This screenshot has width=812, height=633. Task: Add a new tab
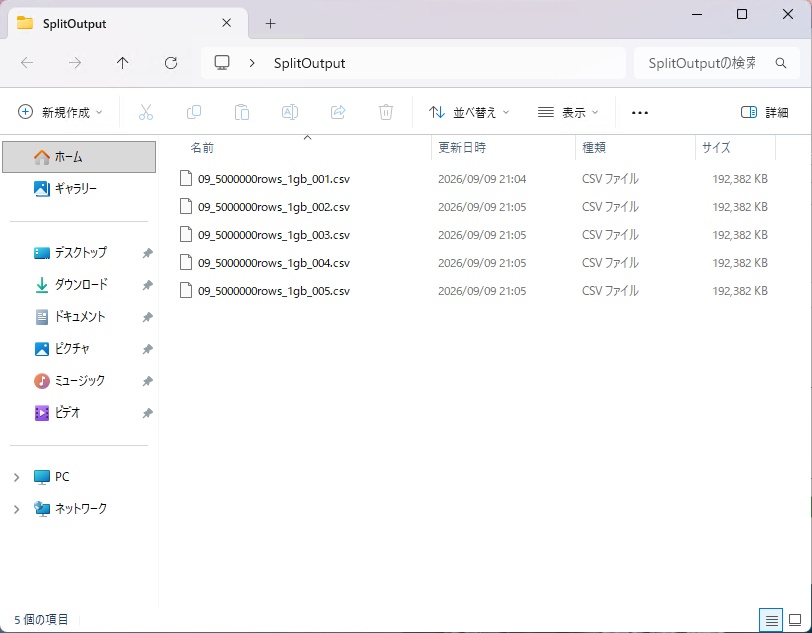coord(270,23)
